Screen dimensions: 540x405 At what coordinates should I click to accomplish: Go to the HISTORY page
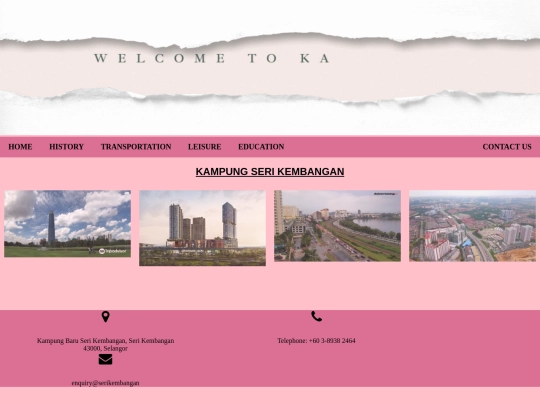pyautogui.click(x=66, y=147)
